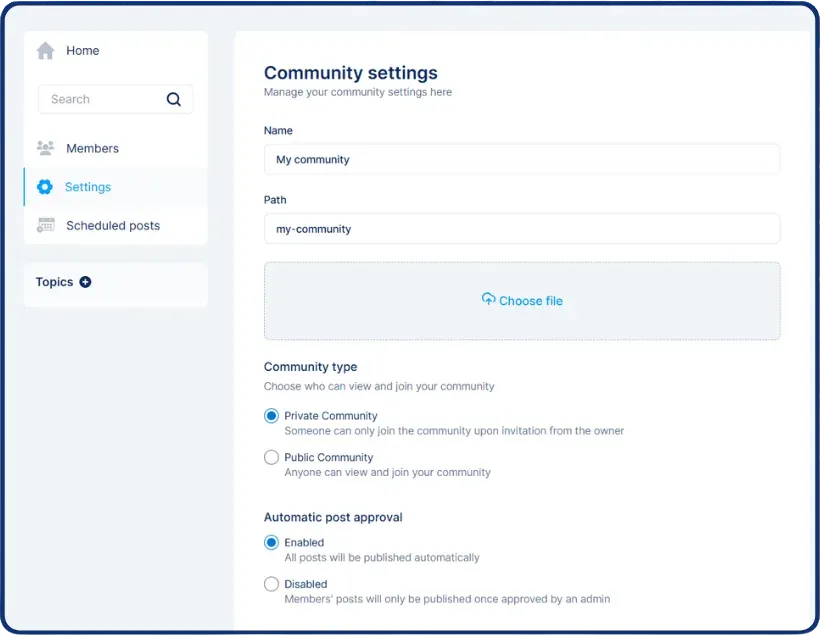Click the Settings gear icon
The width and height of the screenshot is (821, 635).
click(x=45, y=187)
